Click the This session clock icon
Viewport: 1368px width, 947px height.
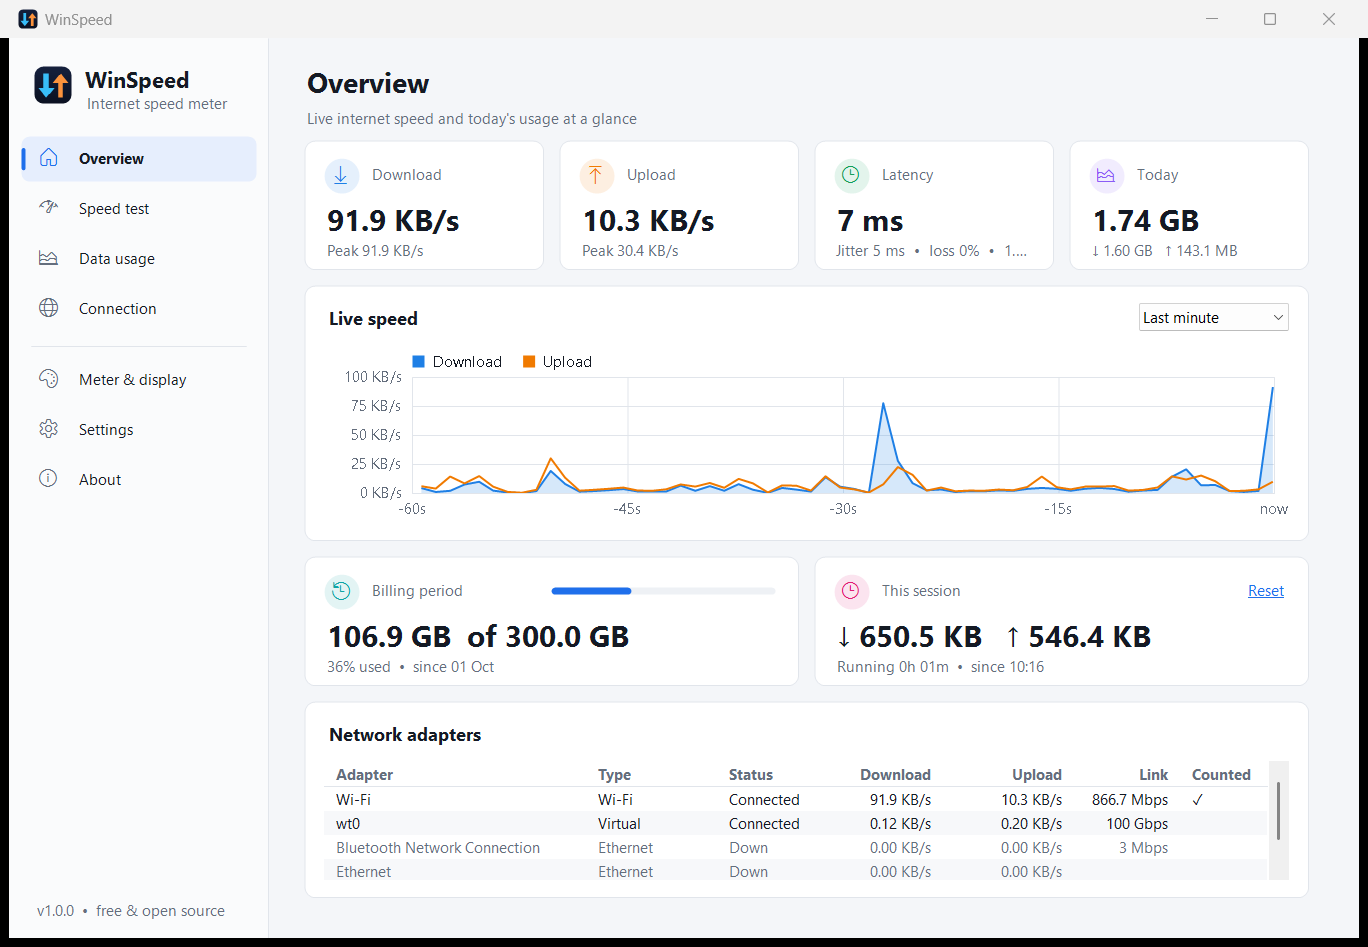[851, 591]
